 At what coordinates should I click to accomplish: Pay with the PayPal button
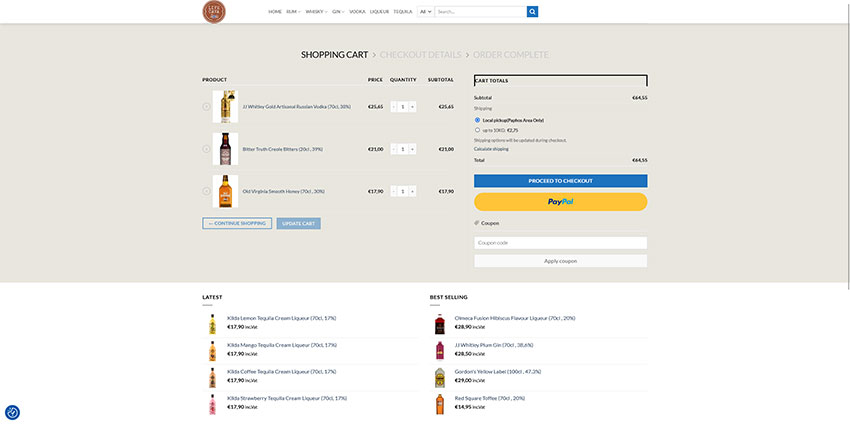[x=560, y=201]
